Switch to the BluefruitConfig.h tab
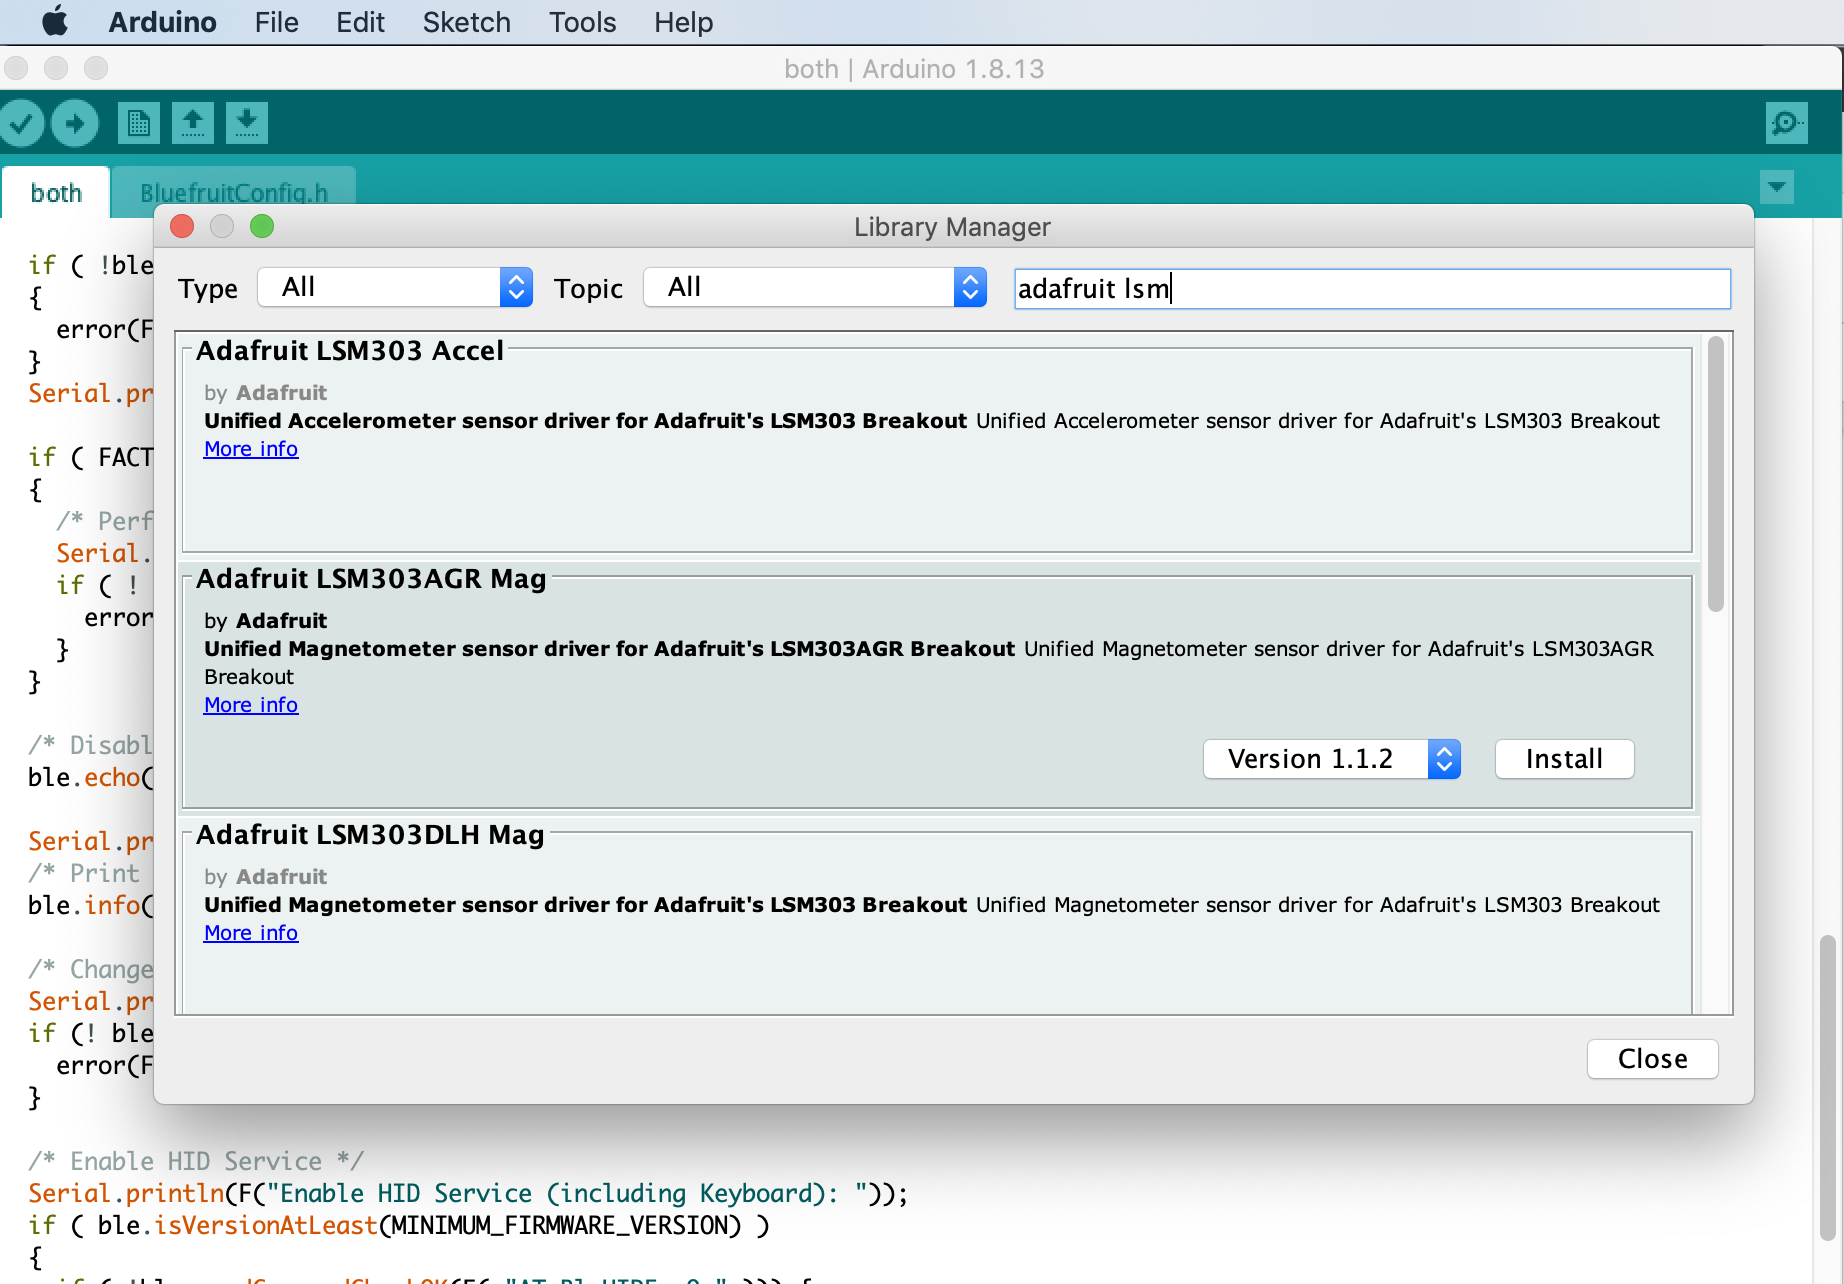The width and height of the screenshot is (1844, 1284). (x=234, y=192)
